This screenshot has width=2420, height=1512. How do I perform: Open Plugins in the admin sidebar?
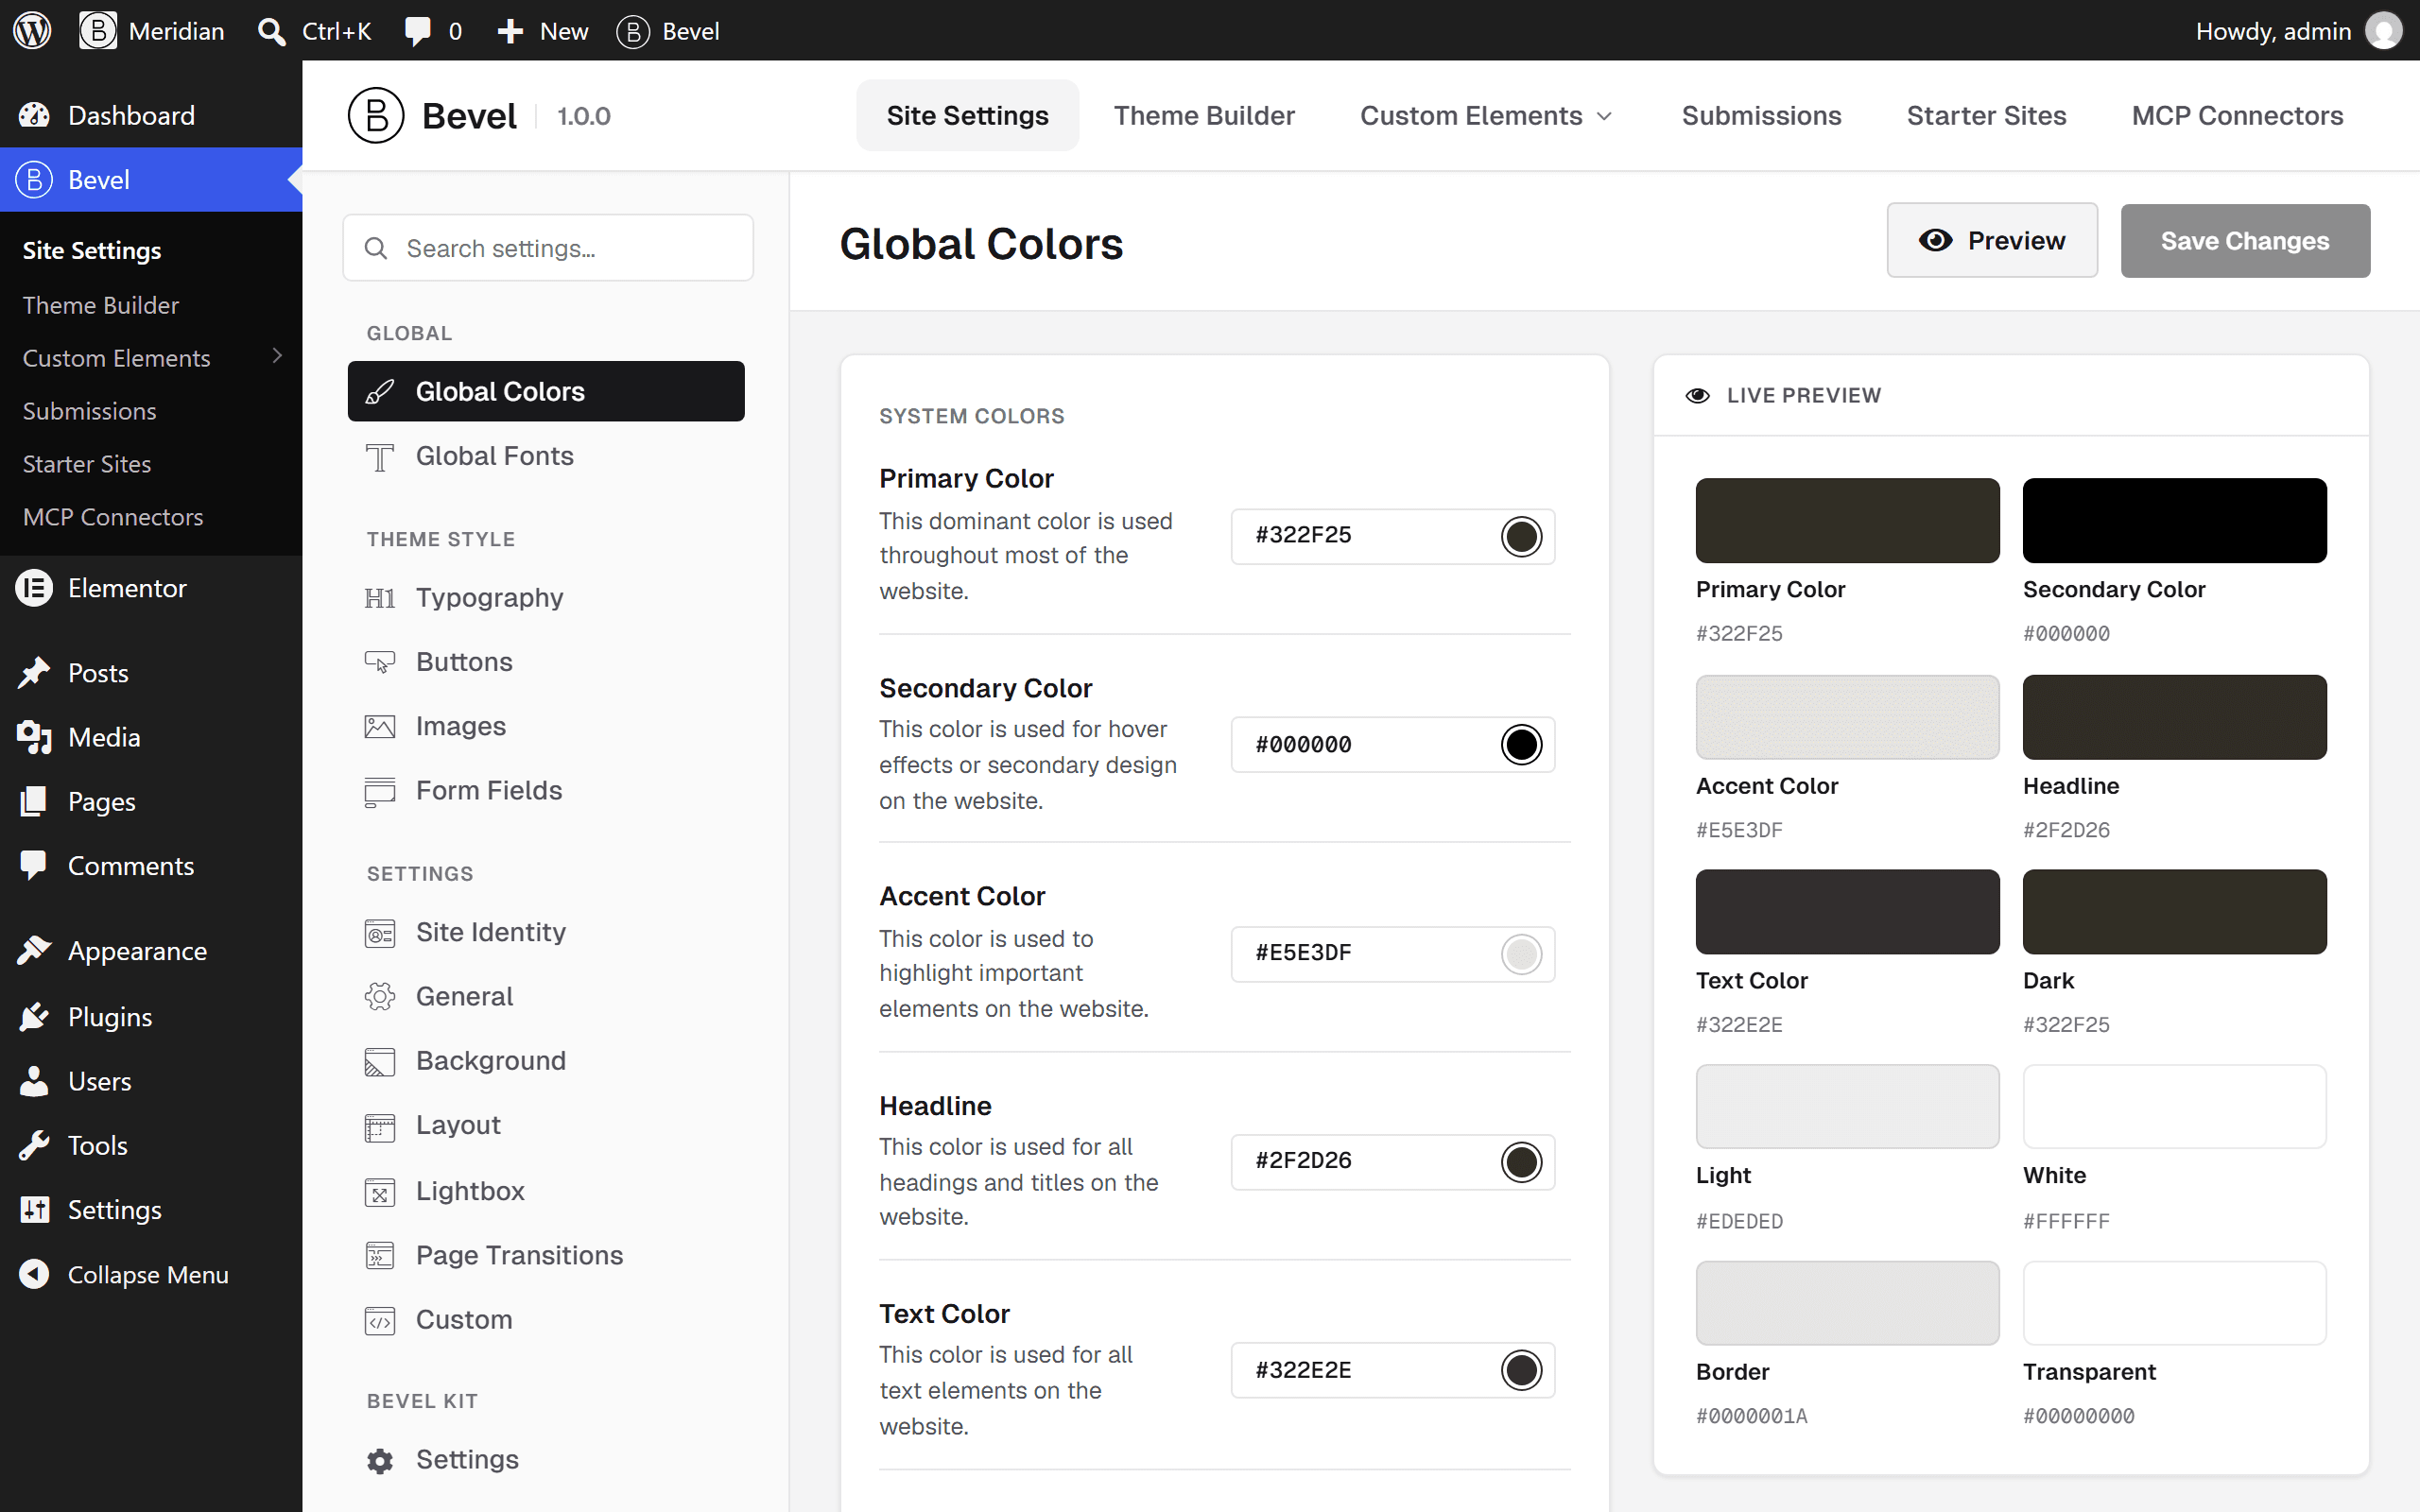pos(151,1017)
